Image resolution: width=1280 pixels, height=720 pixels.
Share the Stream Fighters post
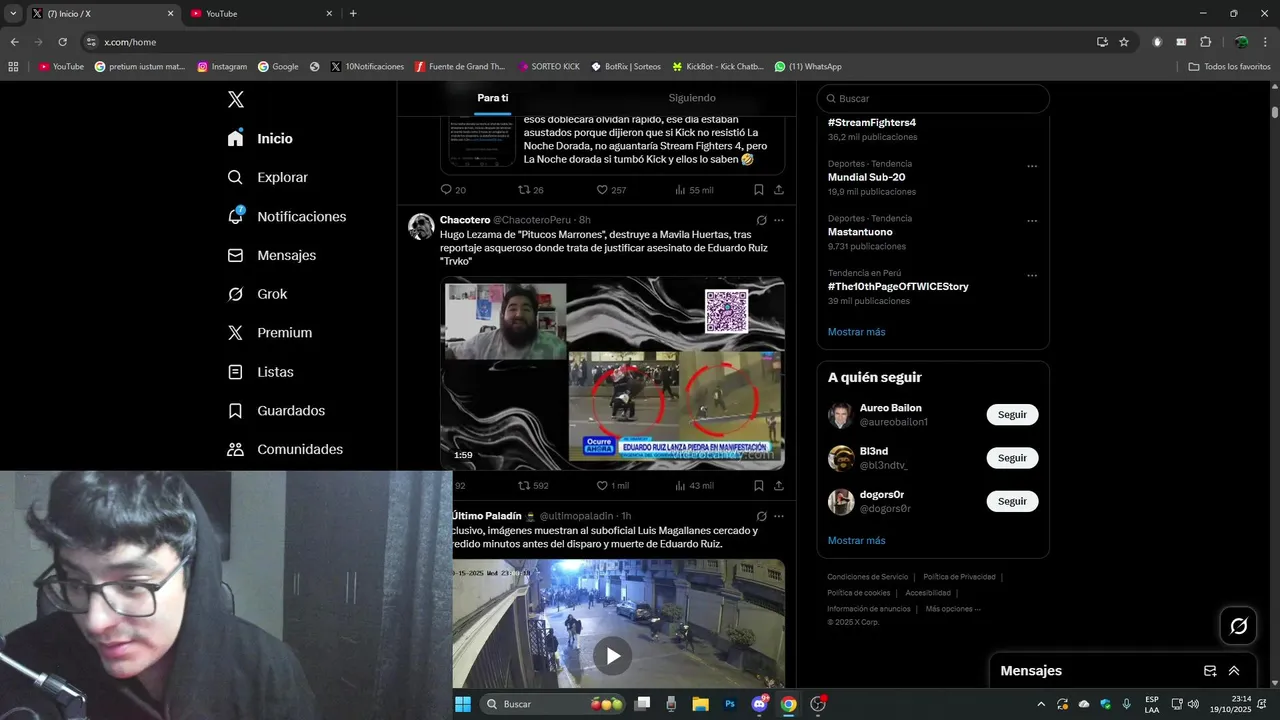coord(779,190)
